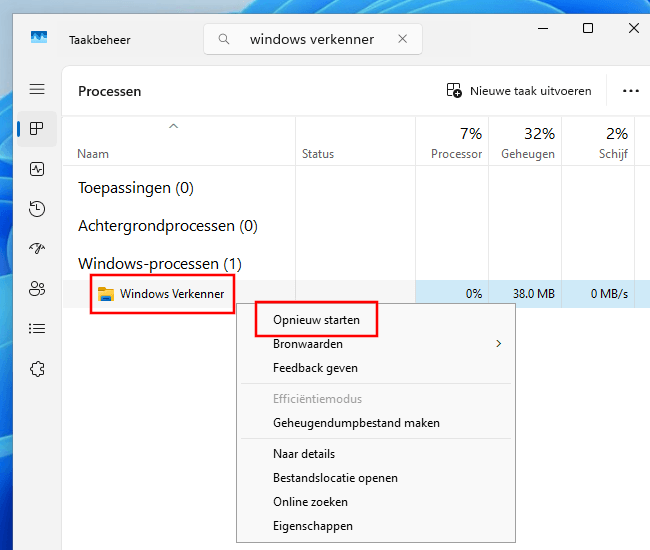Screen dimensions: 650x550
Task: Choose Bestandslocatie openen
Action: pos(376,478)
